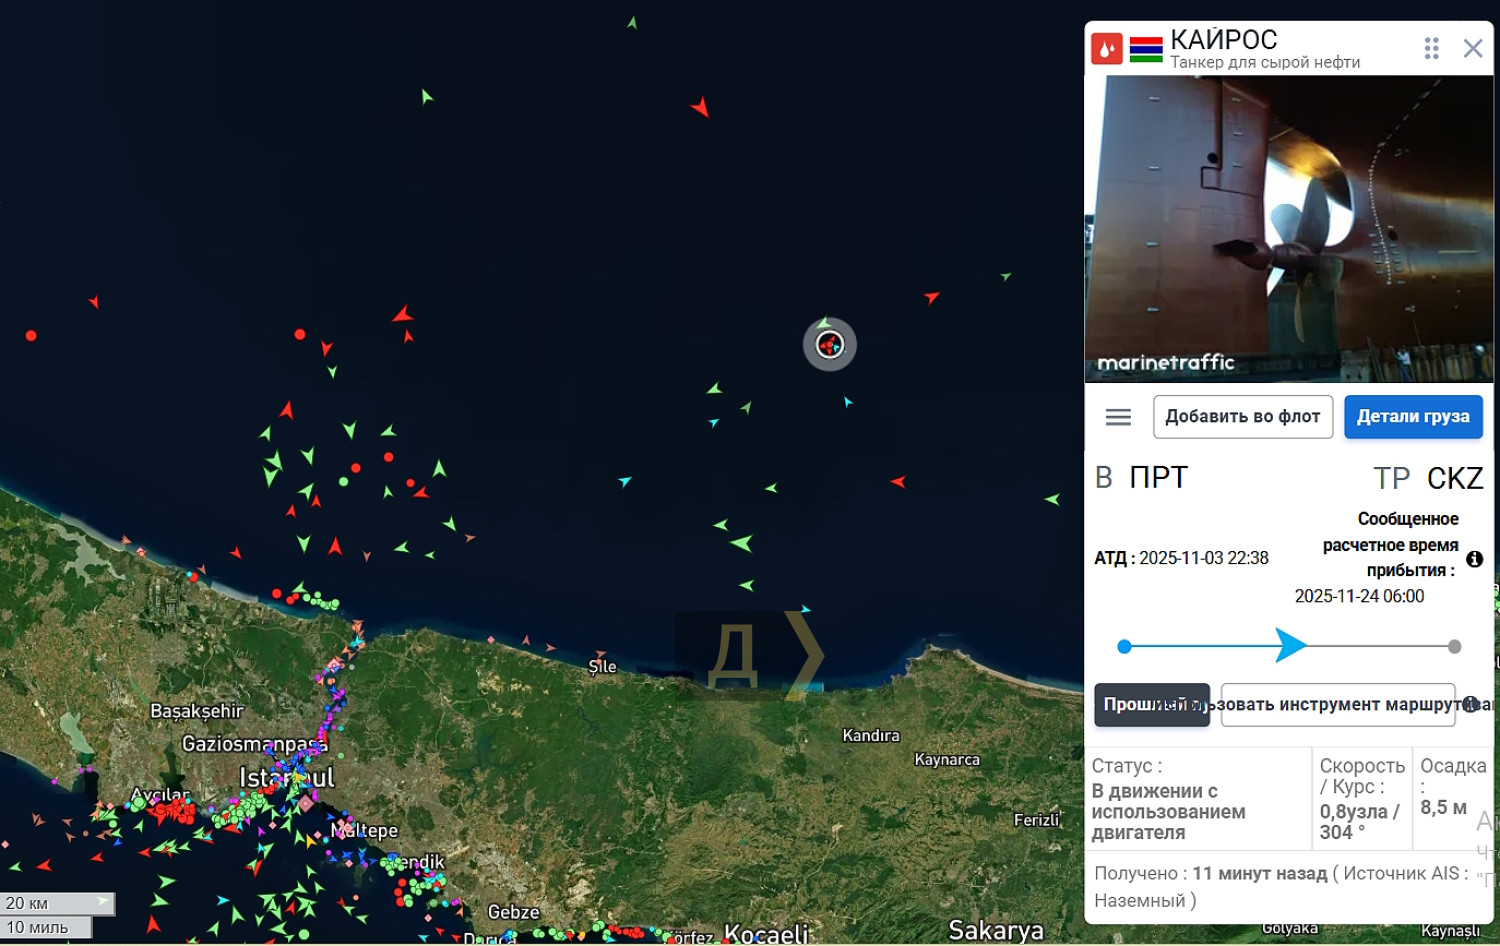
Task: Click the dark 'Прошлый' track button
Action: (x=1151, y=705)
